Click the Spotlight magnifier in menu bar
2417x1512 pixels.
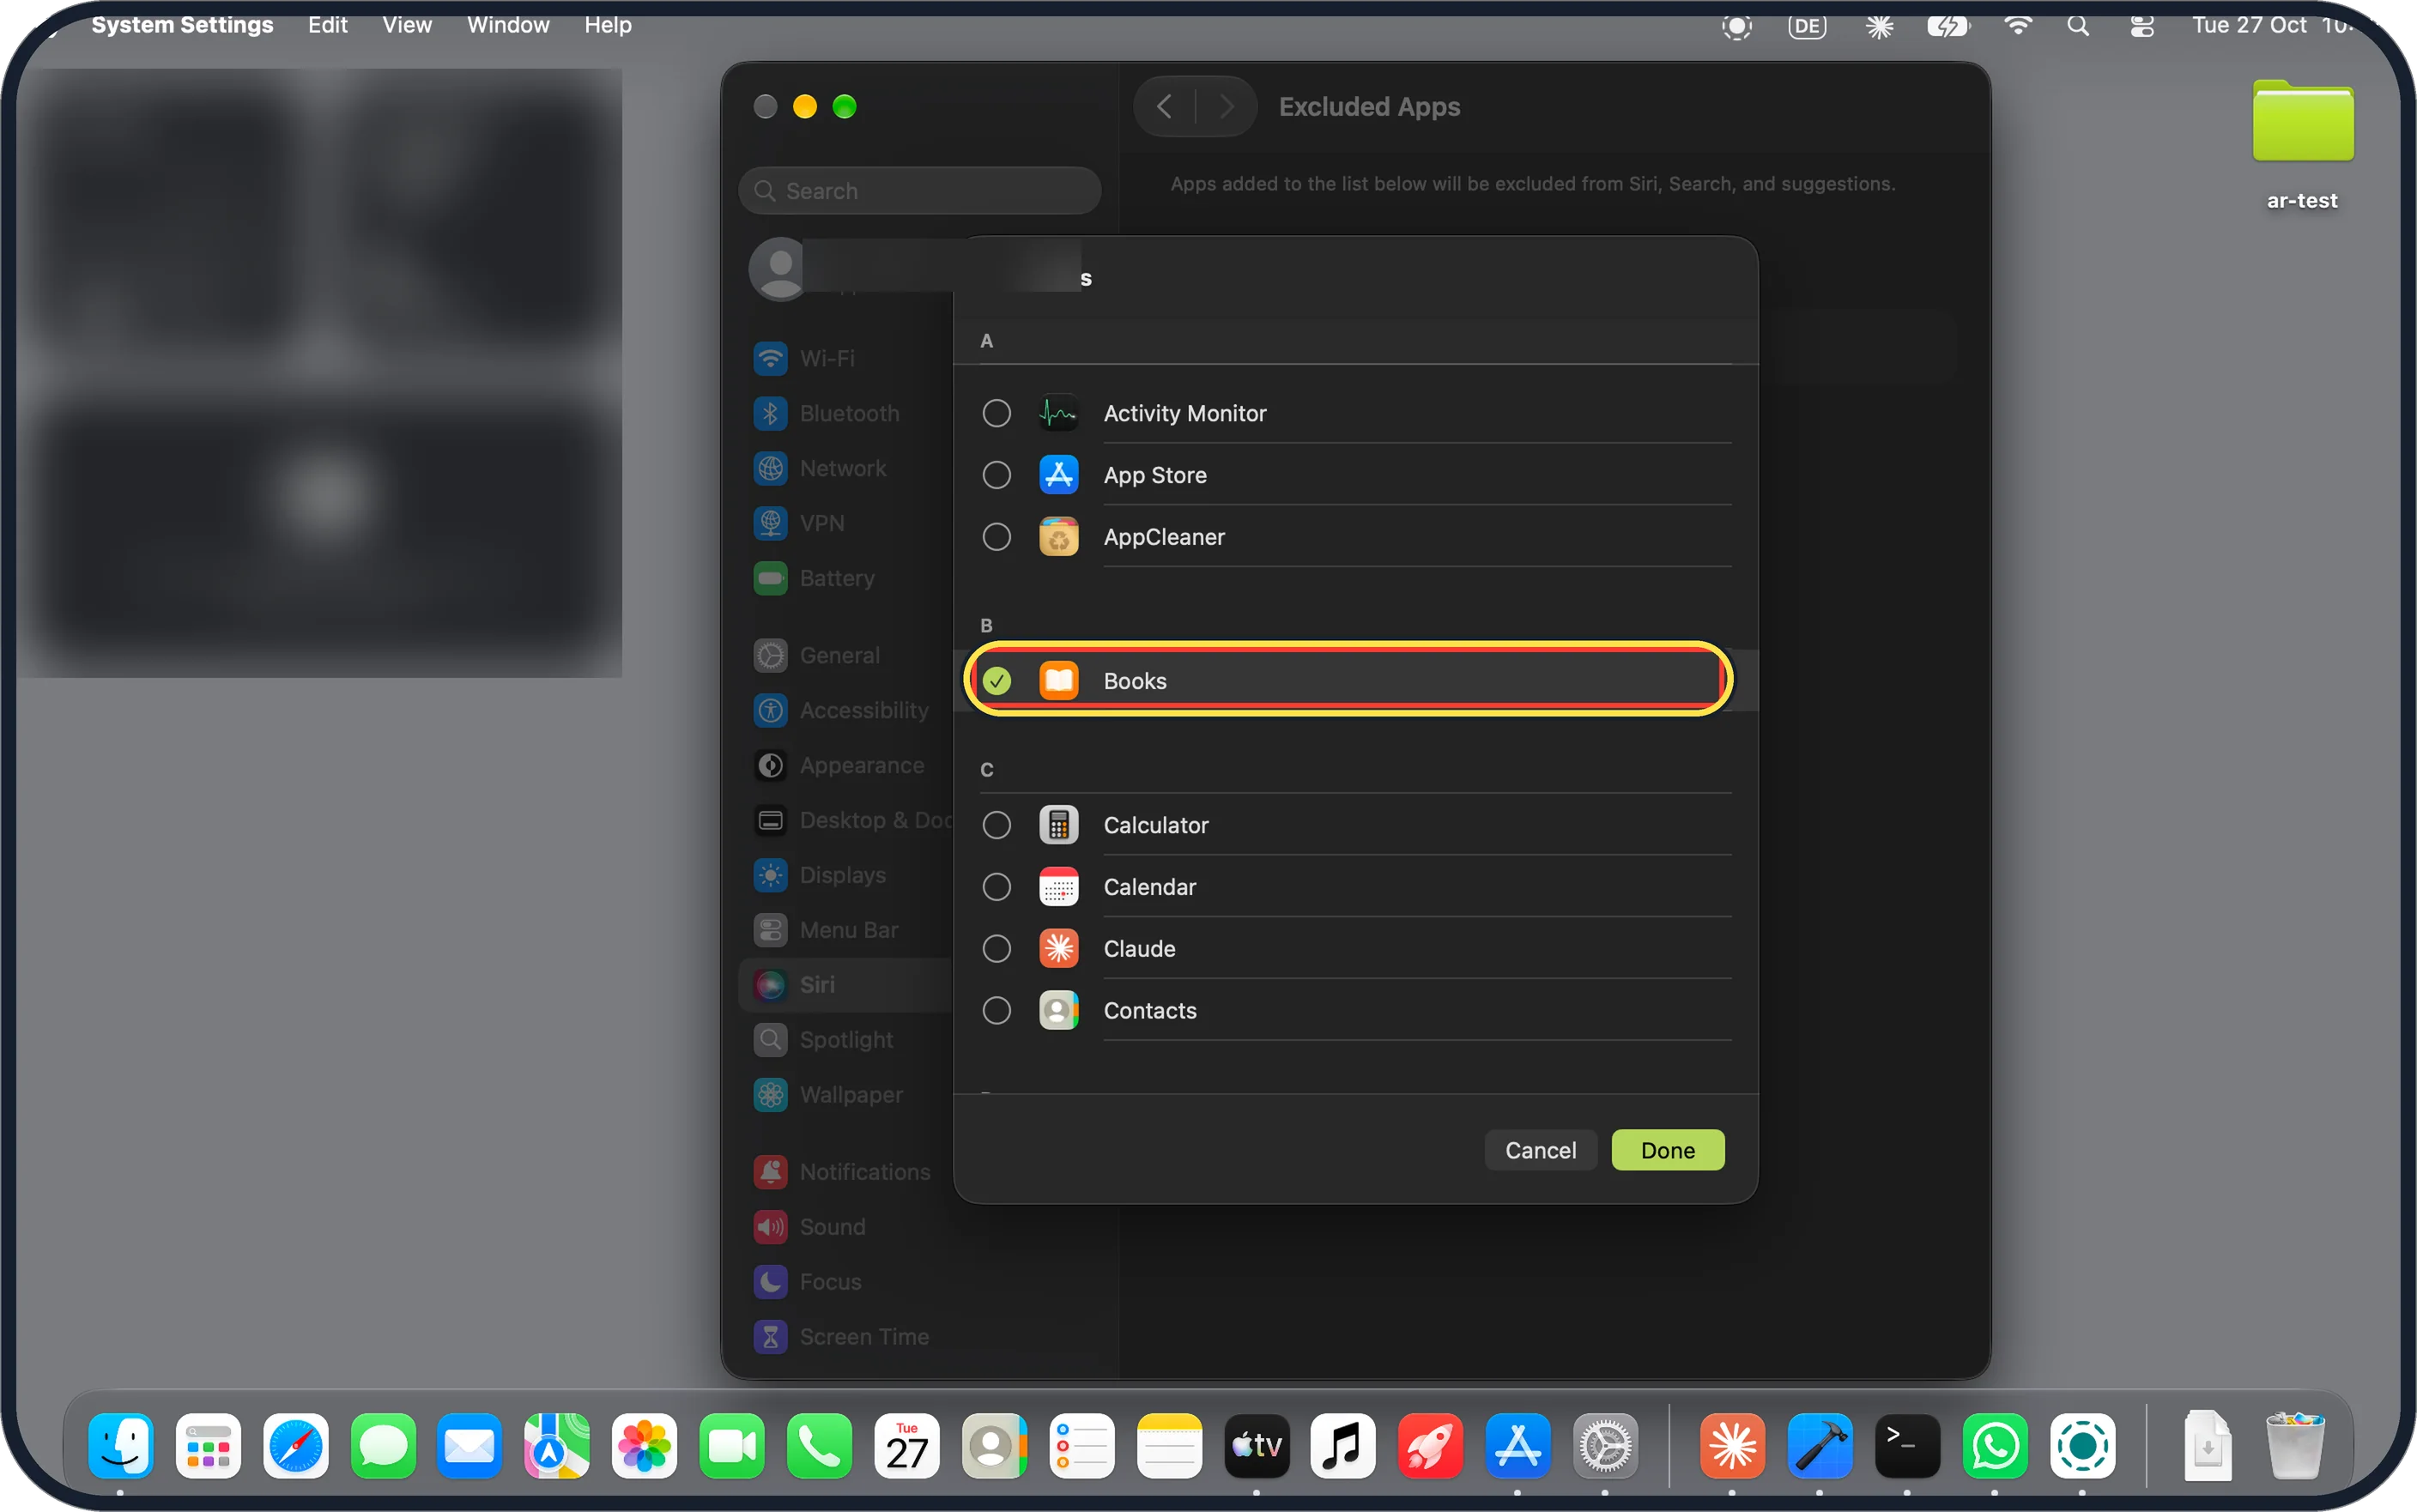(2077, 26)
